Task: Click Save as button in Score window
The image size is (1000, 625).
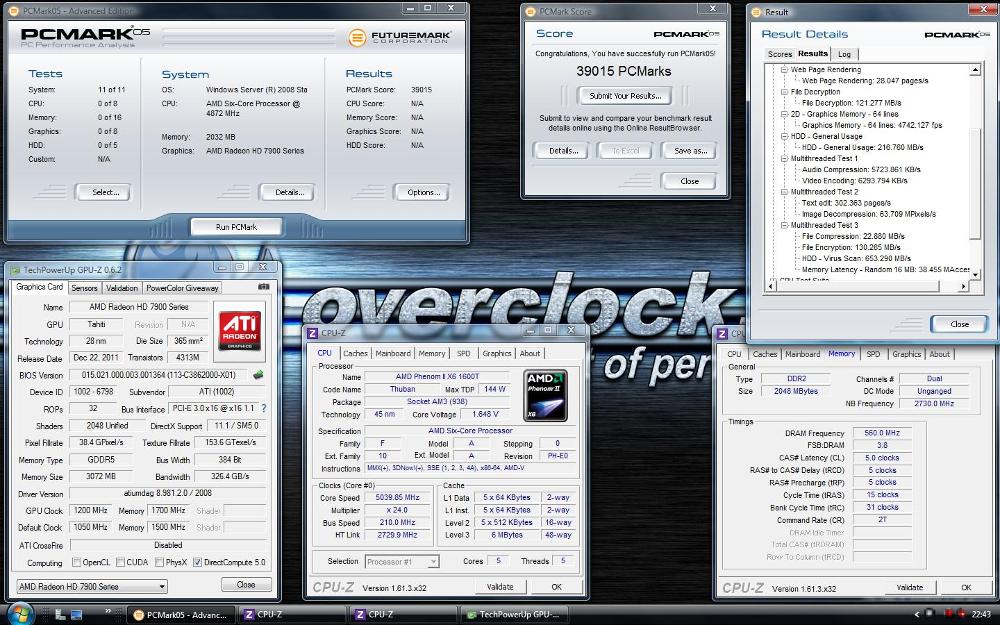Action: click(x=690, y=151)
